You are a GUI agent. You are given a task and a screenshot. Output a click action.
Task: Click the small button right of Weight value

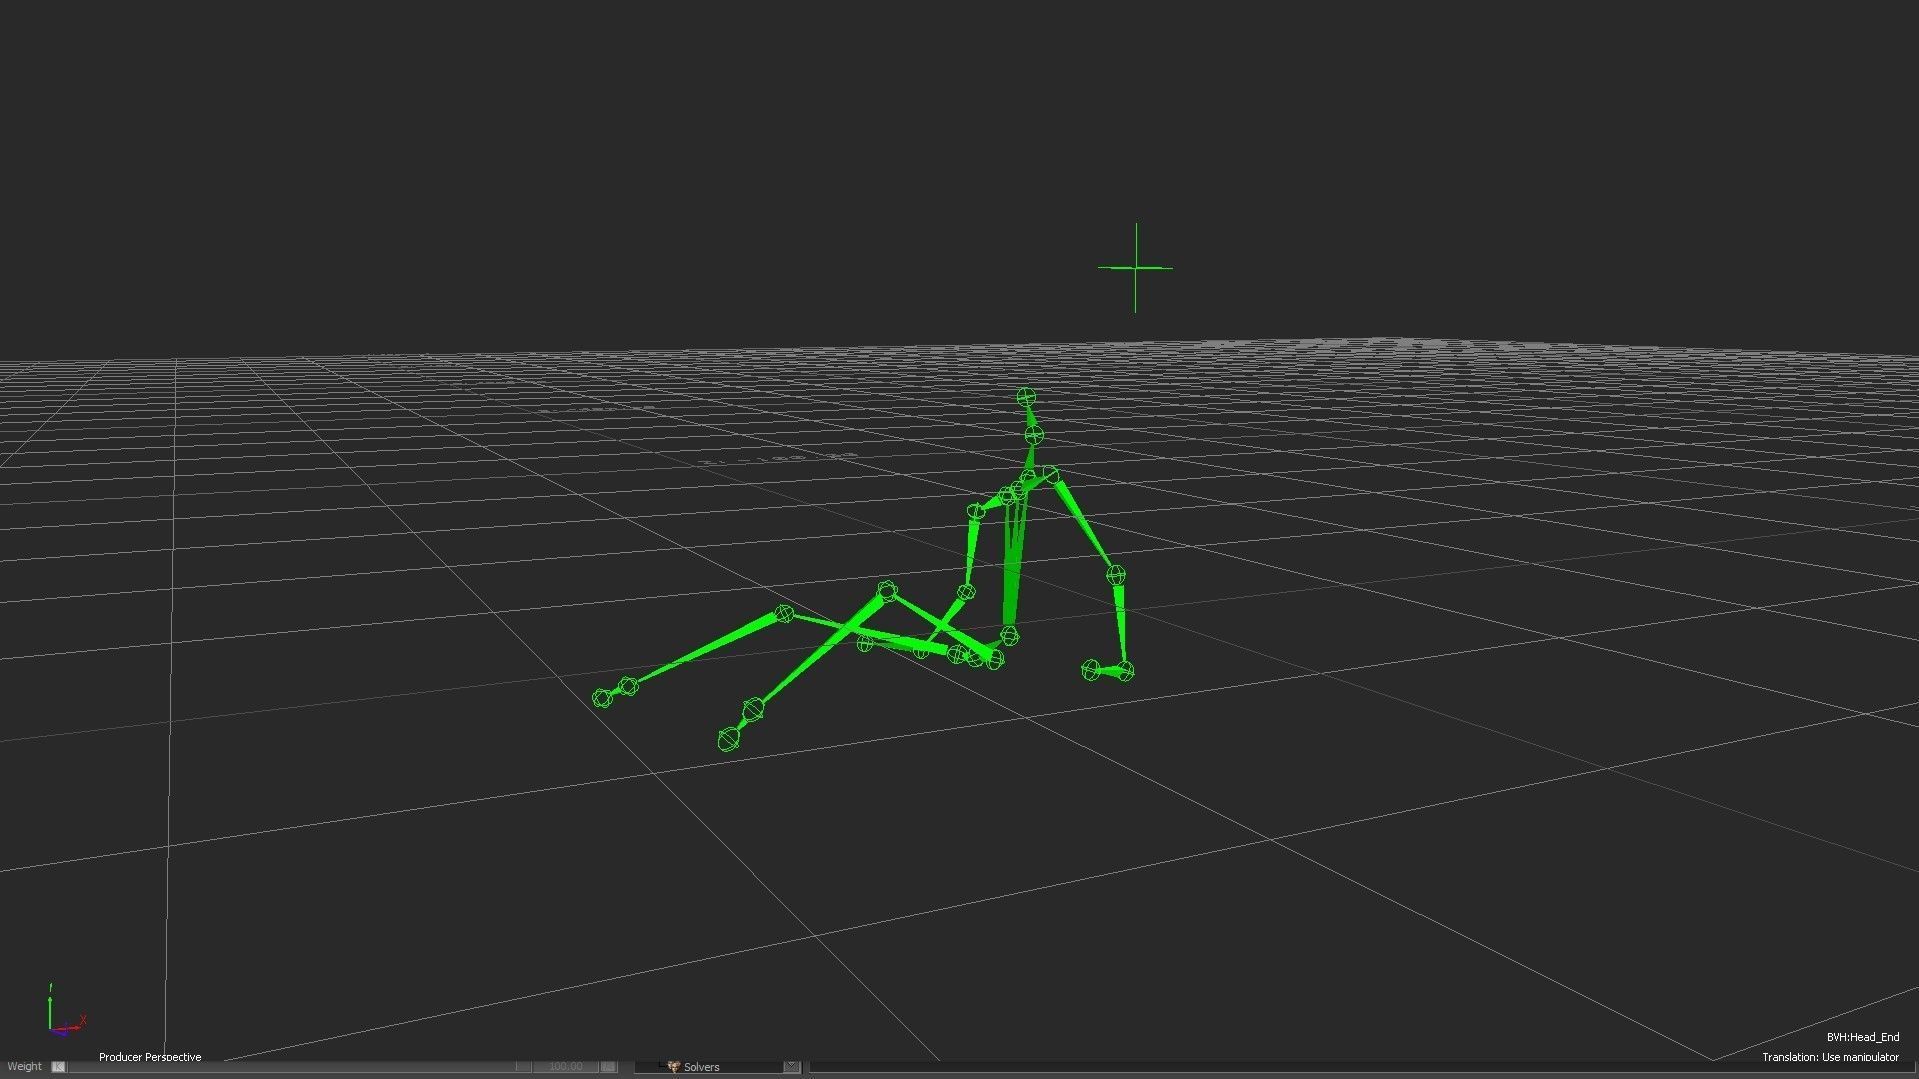click(x=608, y=1067)
